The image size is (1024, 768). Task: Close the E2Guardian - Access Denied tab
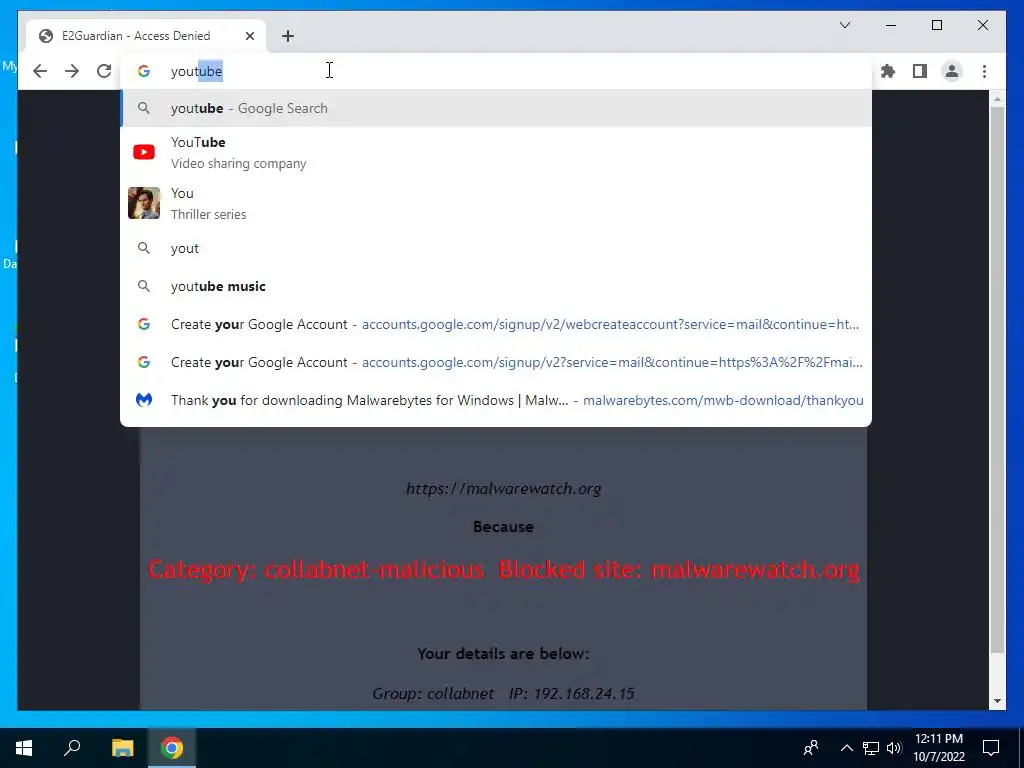click(249, 36)
